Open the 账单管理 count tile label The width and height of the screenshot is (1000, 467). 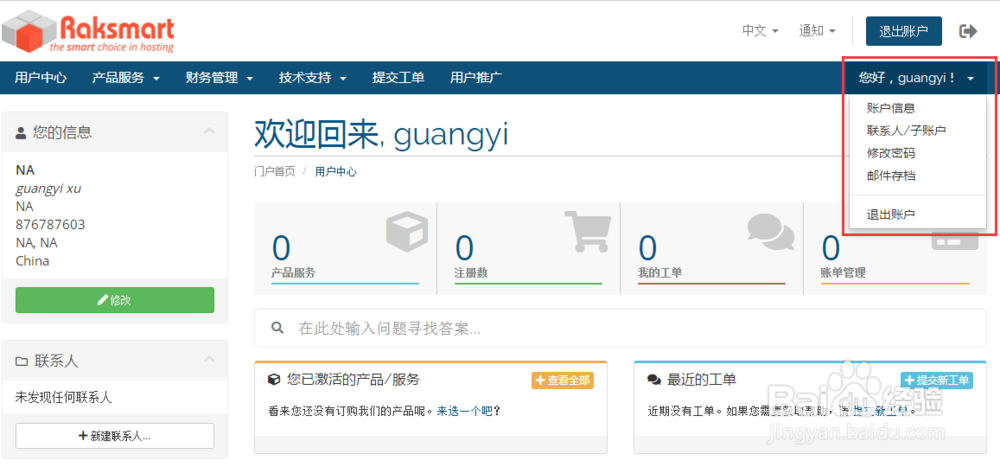pyautogui.click(x=843, y=273)
